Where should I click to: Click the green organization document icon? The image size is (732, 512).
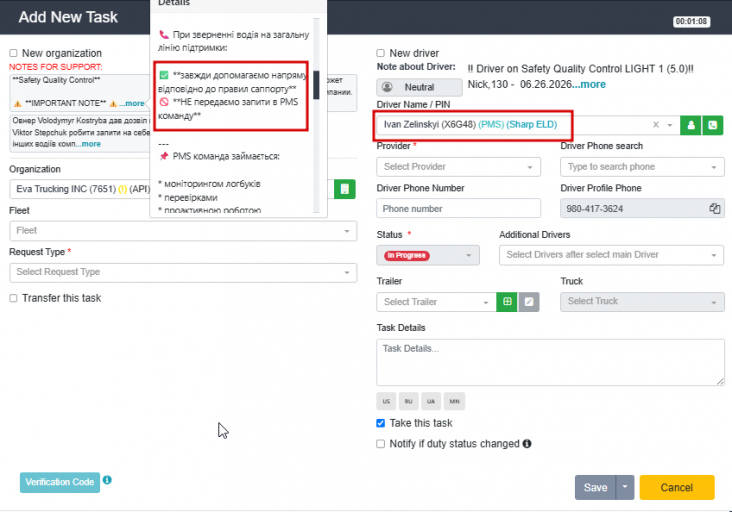[x=345, y=189]
